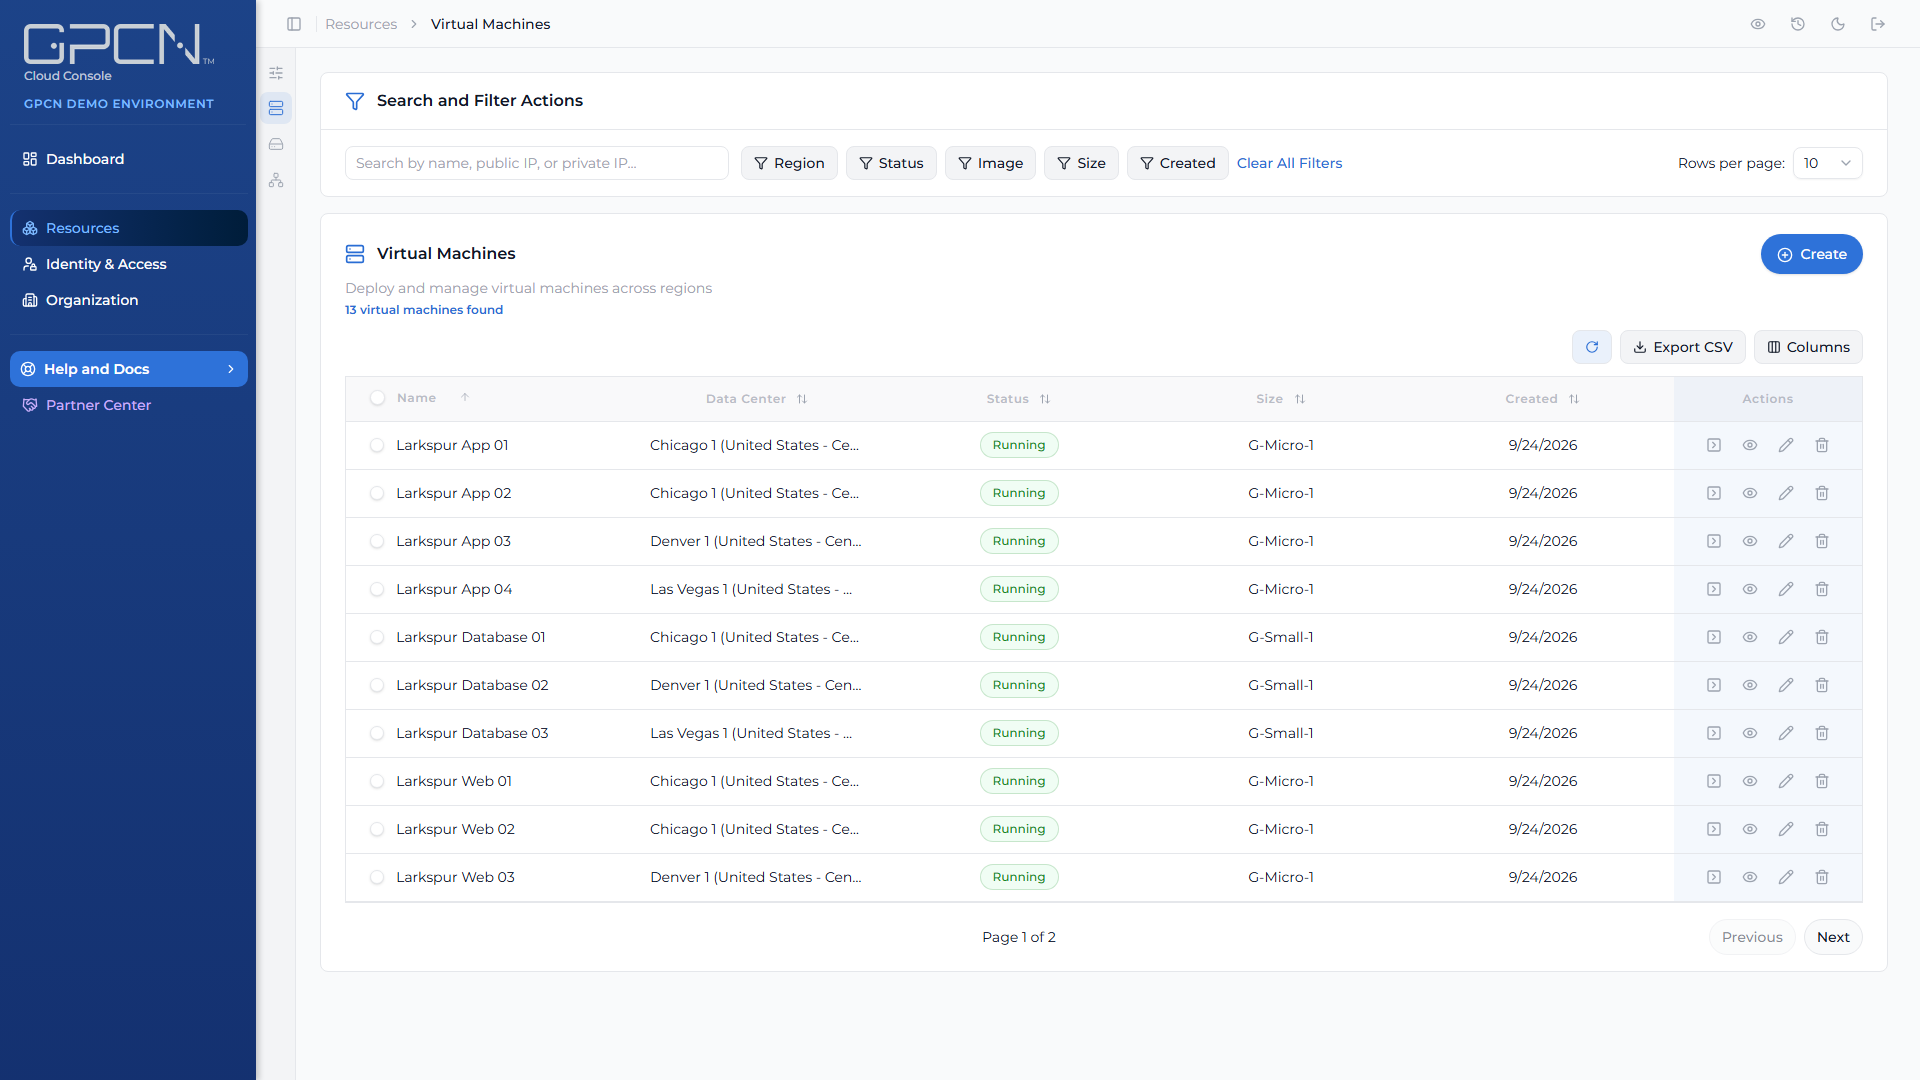Expand Help and Docs menu
1920x1080 pixels.
[x=129, y=369]
